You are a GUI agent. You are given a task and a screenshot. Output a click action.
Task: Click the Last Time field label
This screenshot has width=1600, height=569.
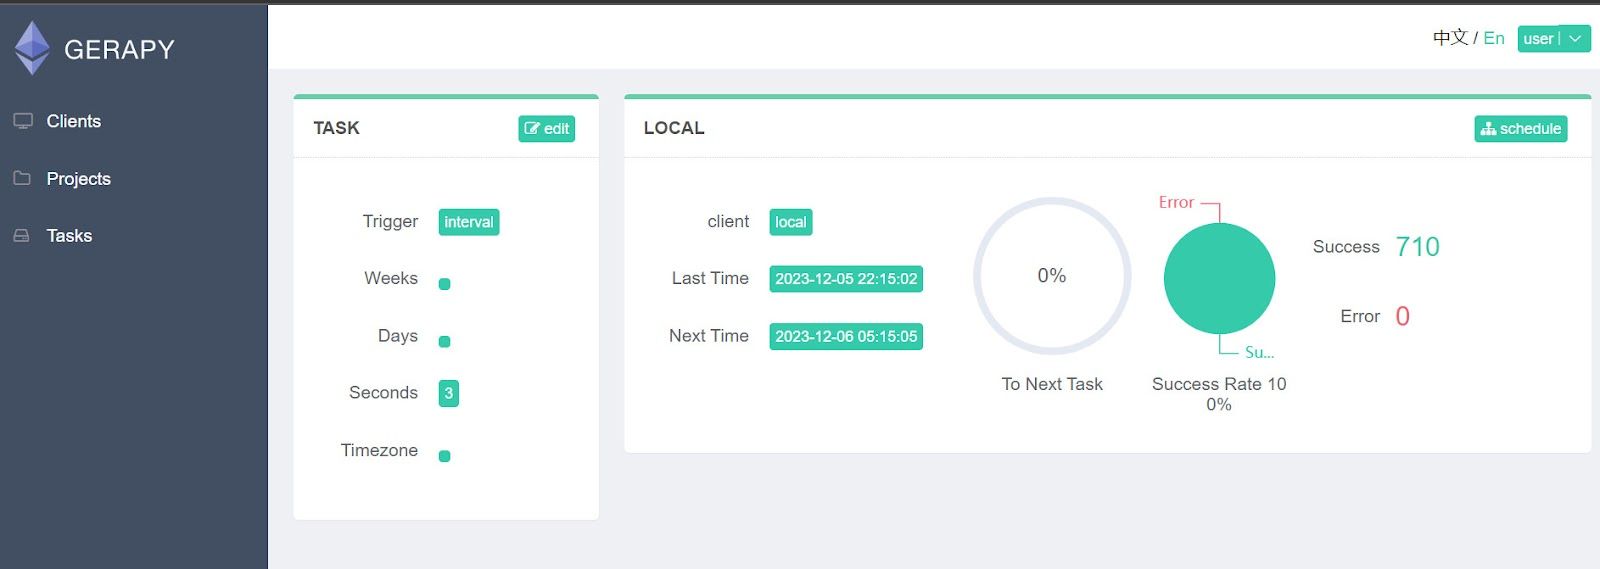point(710,279)
